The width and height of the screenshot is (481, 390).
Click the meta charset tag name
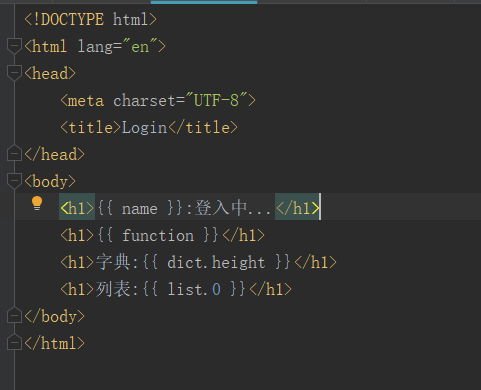pyautogui.click(x=86, y=100)
